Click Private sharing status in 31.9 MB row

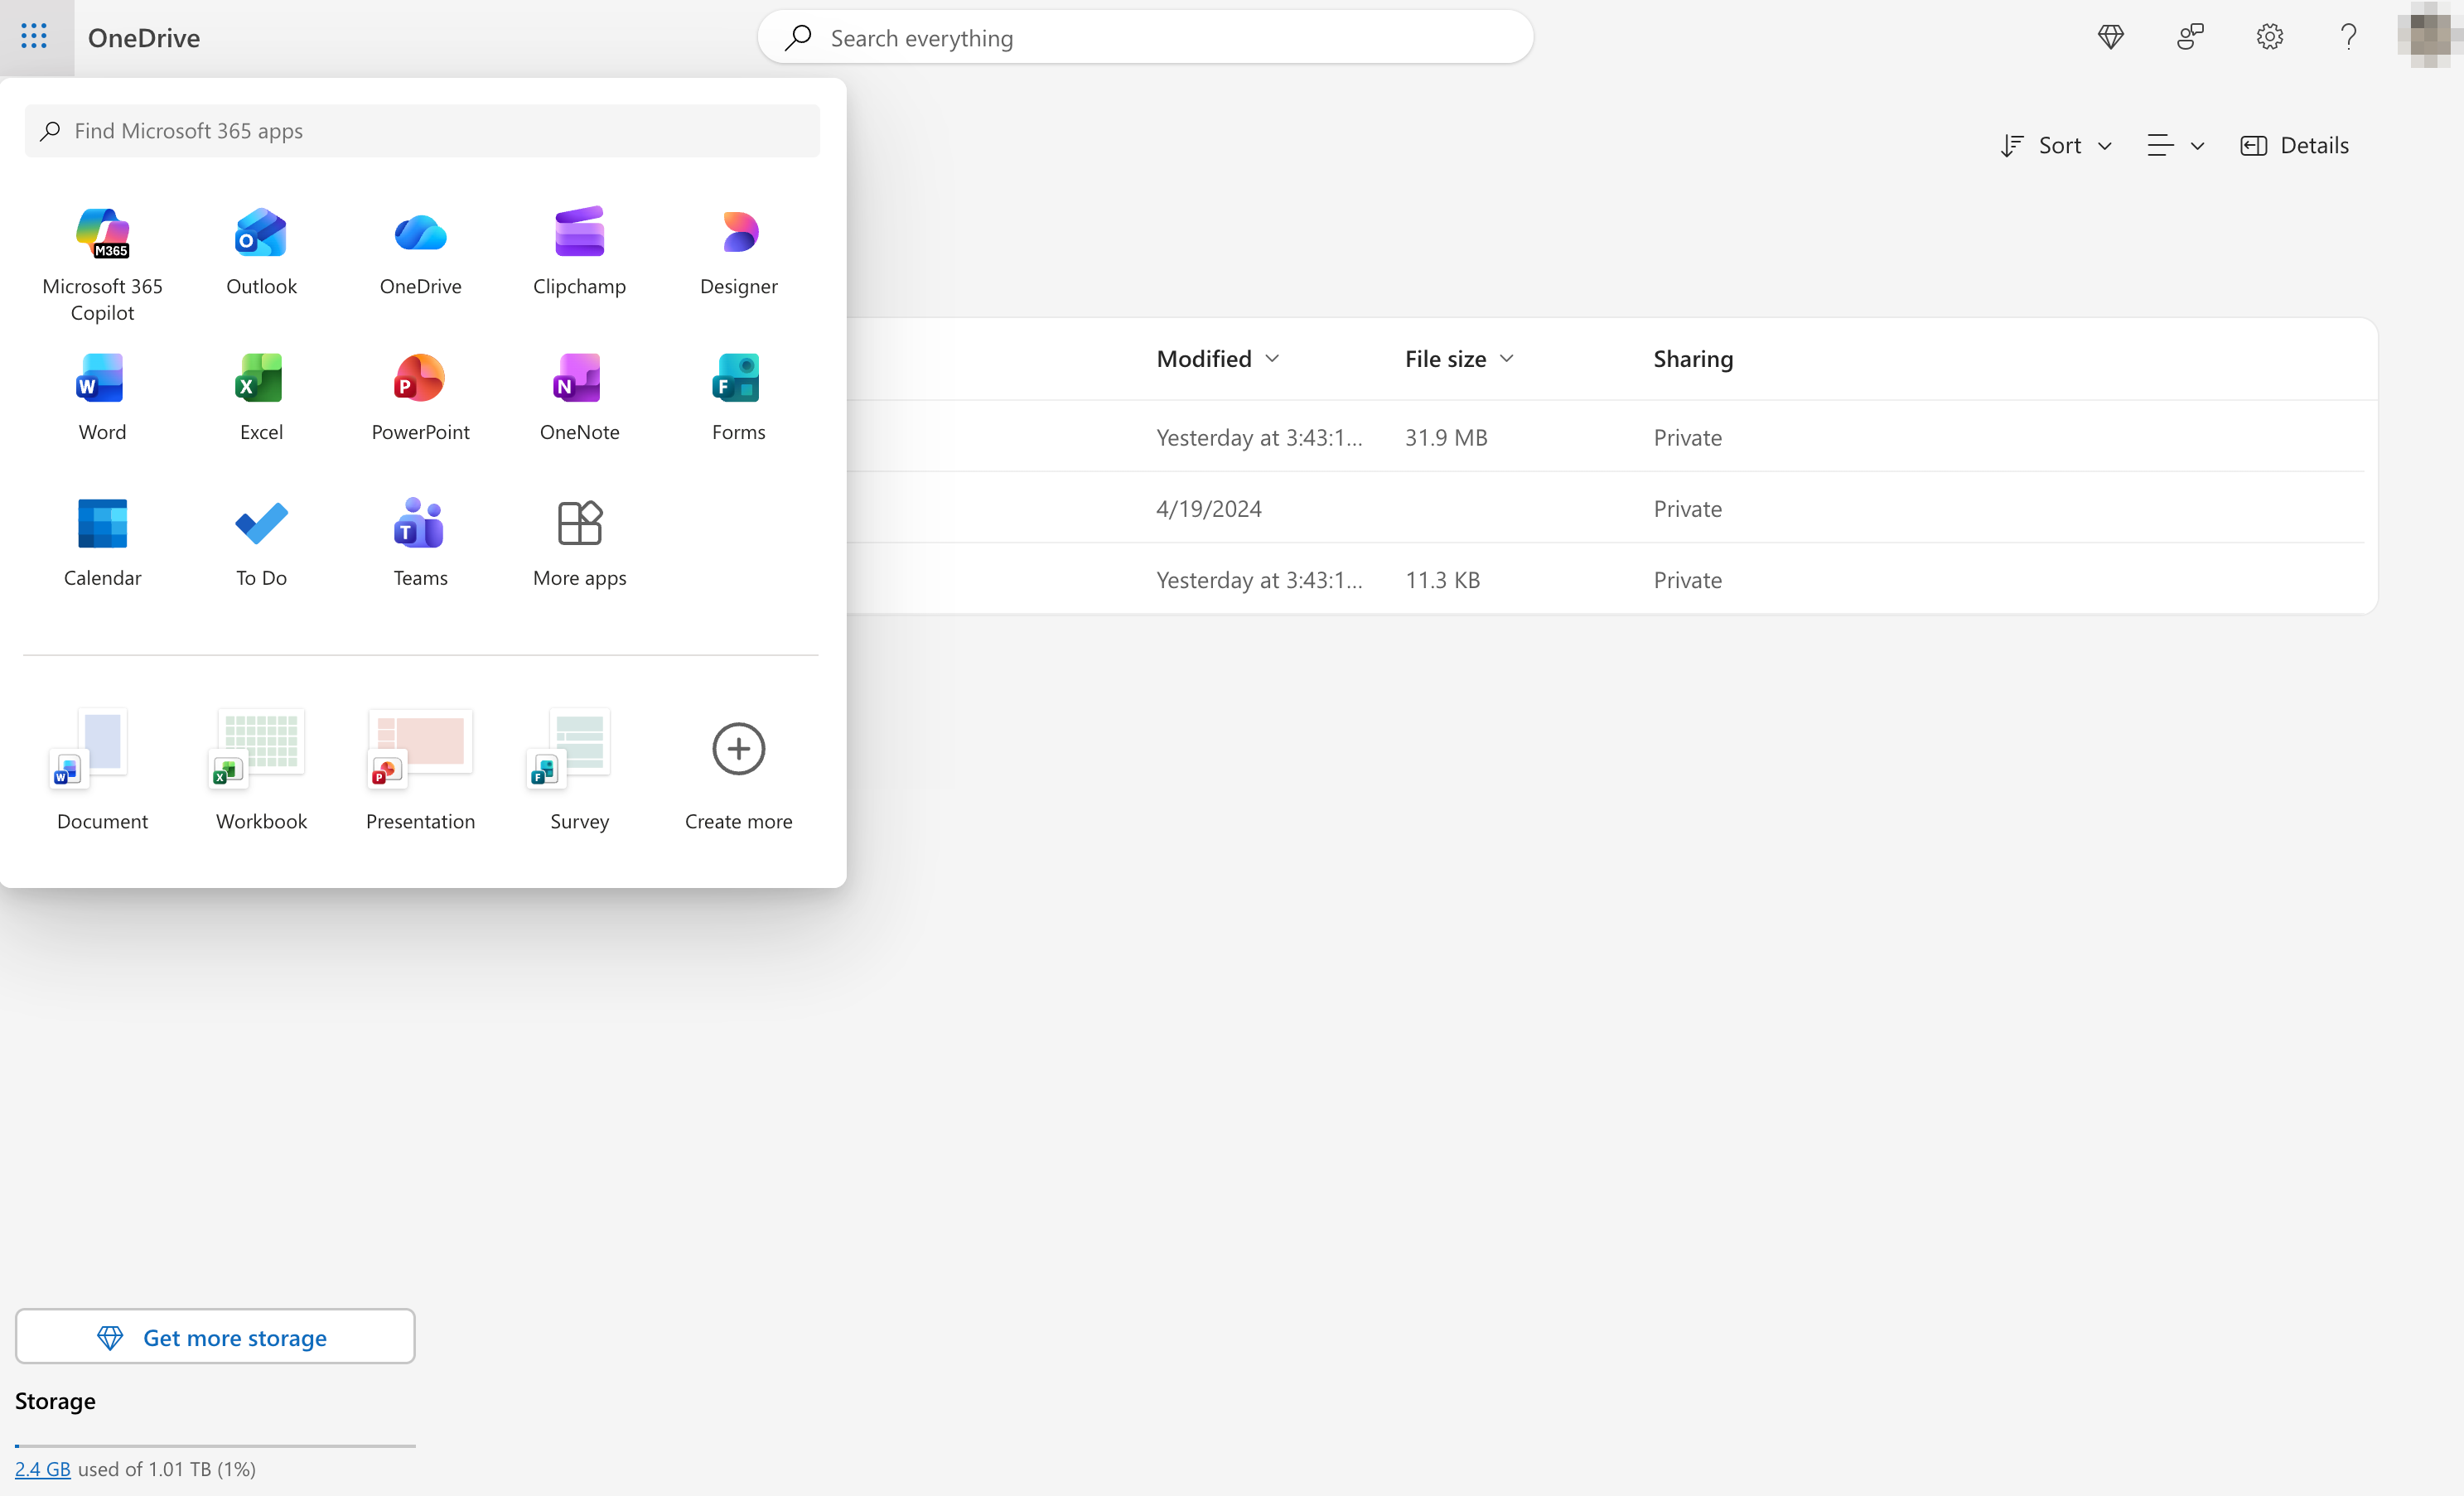(x=1687, y=437)
